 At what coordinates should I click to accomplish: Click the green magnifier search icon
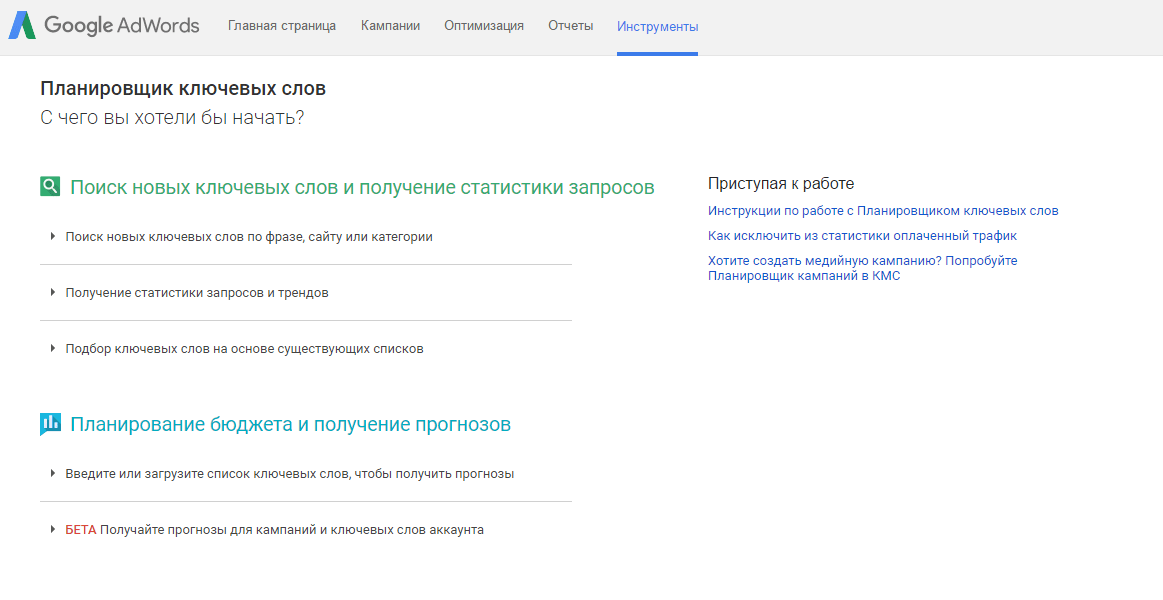(50, 187)
